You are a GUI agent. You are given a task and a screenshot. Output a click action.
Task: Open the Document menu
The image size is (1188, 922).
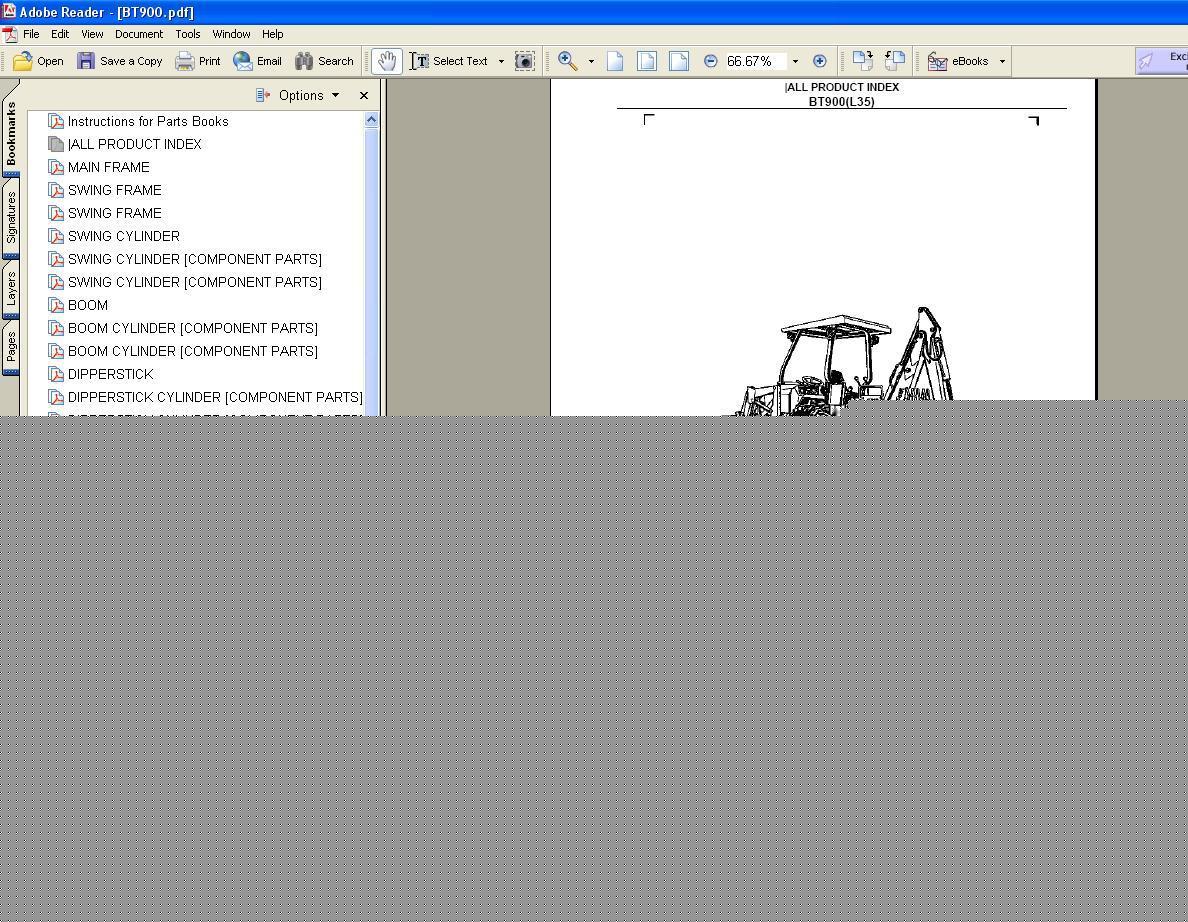[139, 34]
